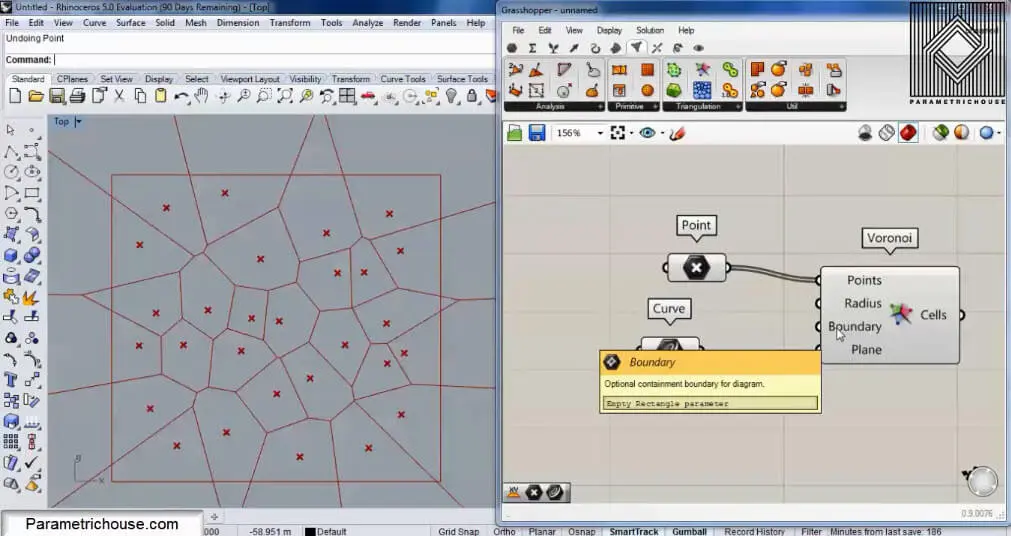Toggle wireframe preview mode icon in Grasshopper
1011x536 pixels.
click(887, 133)
